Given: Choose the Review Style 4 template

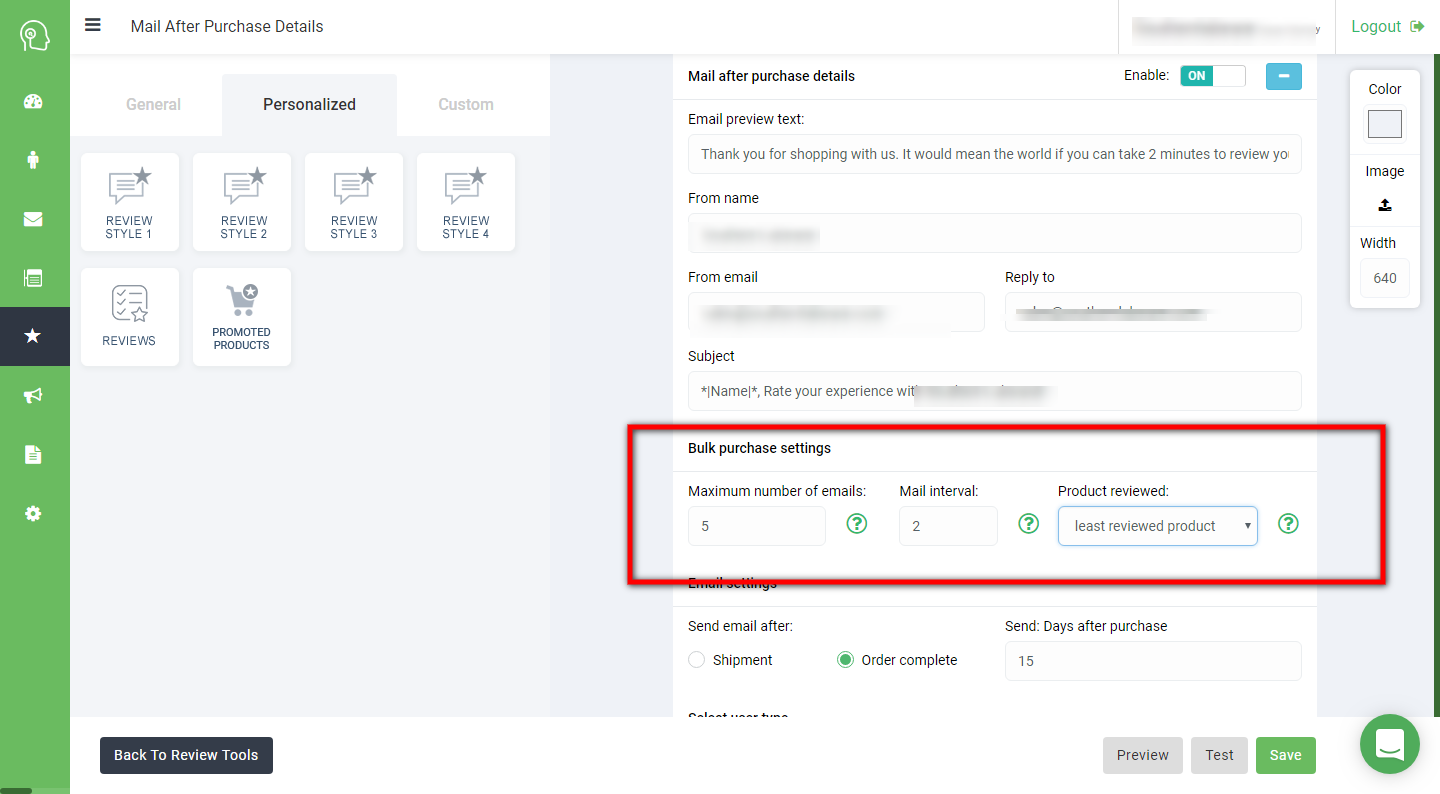Looking at the screenshot, I should [x=466, y=202].
